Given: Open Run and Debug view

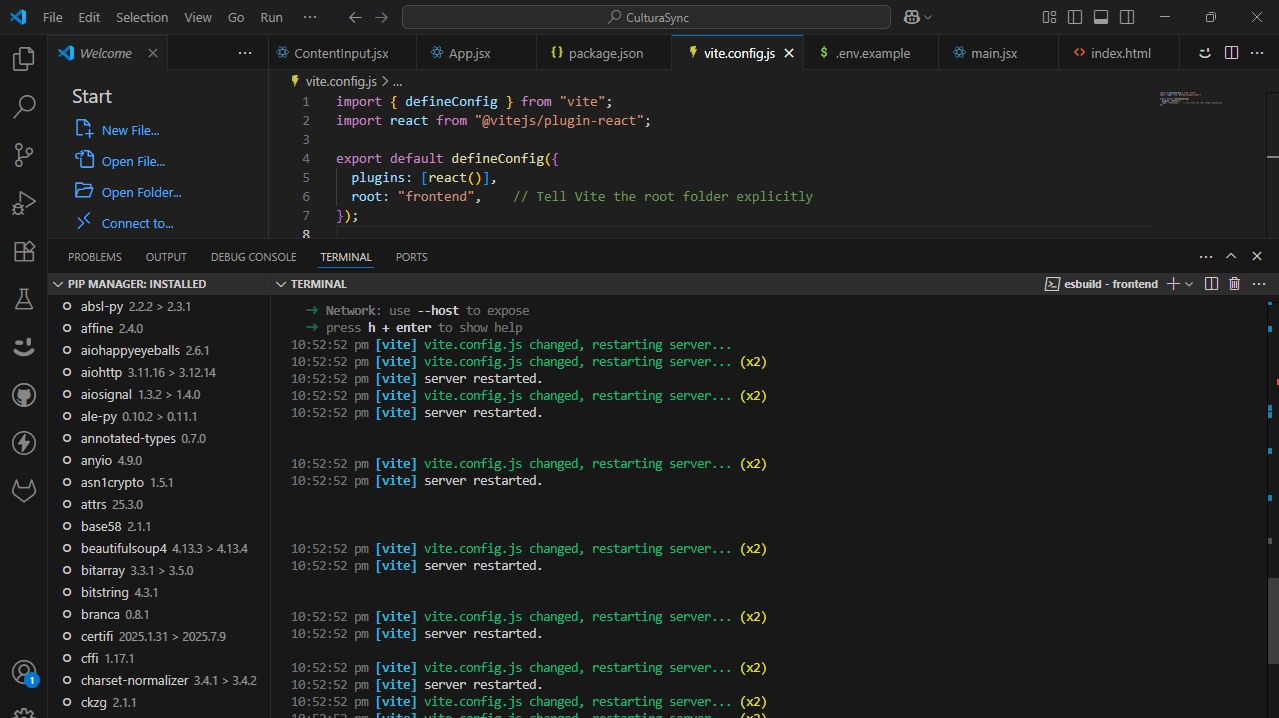Looking at the screenshot, I should (23, 203).
